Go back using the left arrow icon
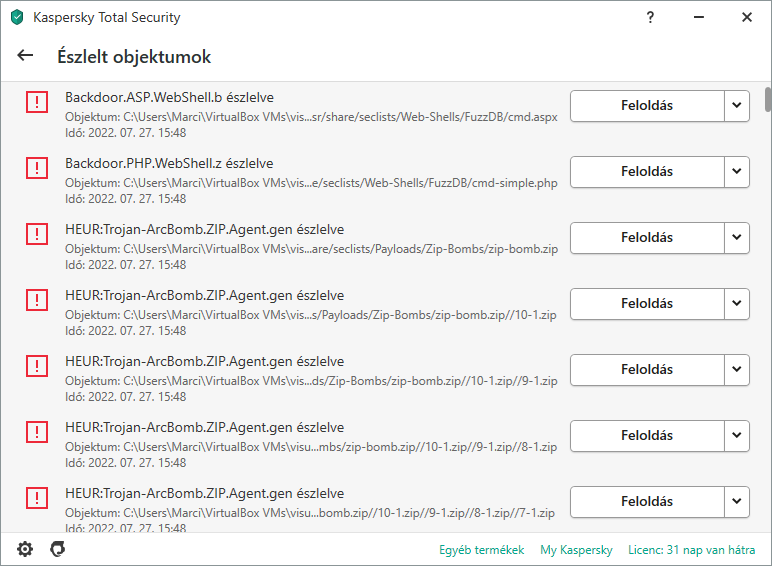Viewport: 772px width, 566px height. coord(25,55)
